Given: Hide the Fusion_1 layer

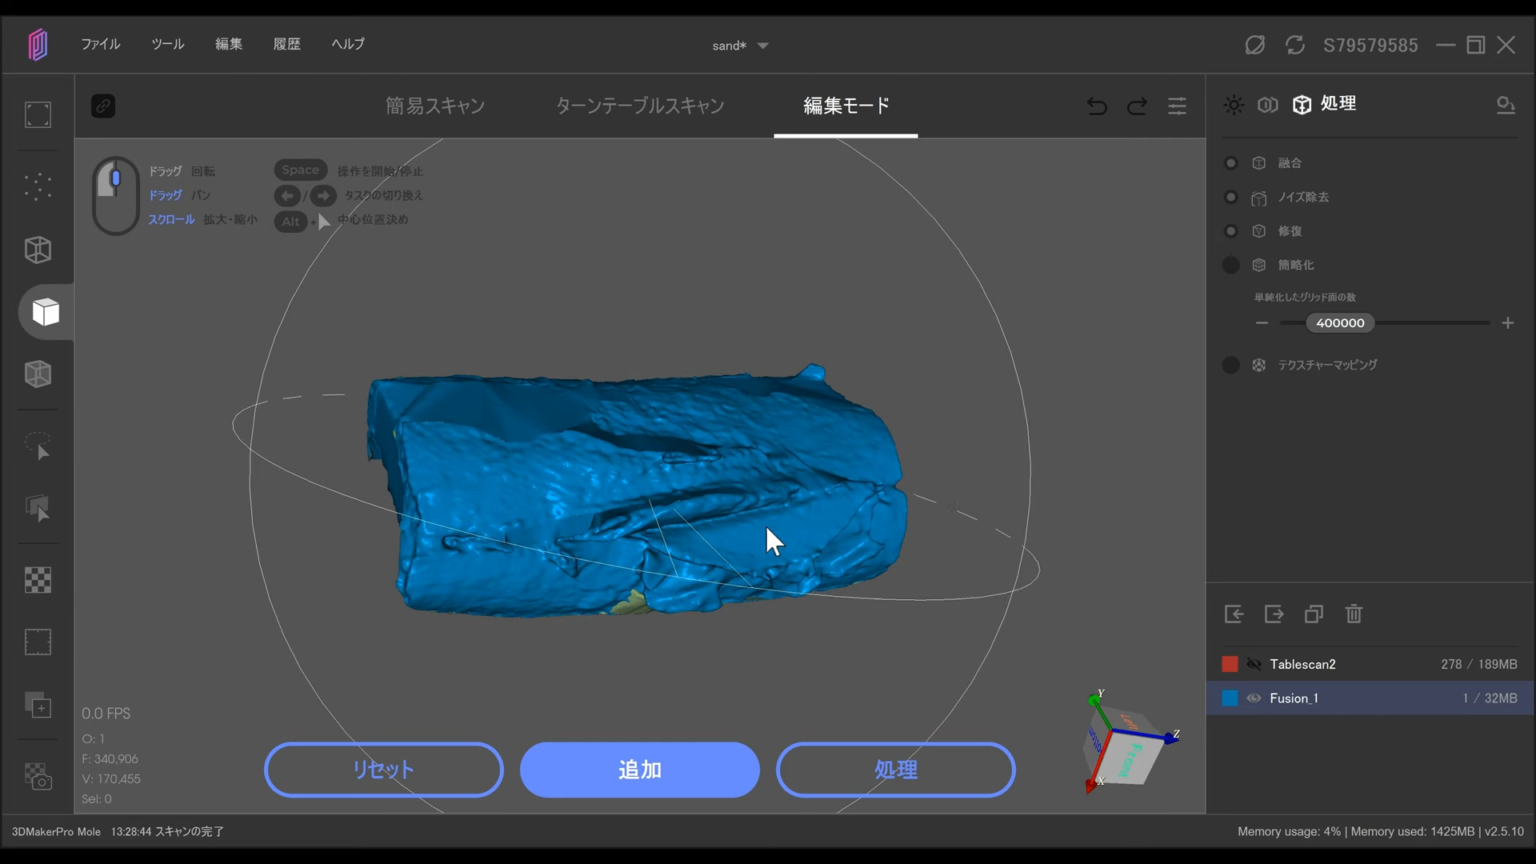Looking at the screenshot, I should (x=1254, y=698).
